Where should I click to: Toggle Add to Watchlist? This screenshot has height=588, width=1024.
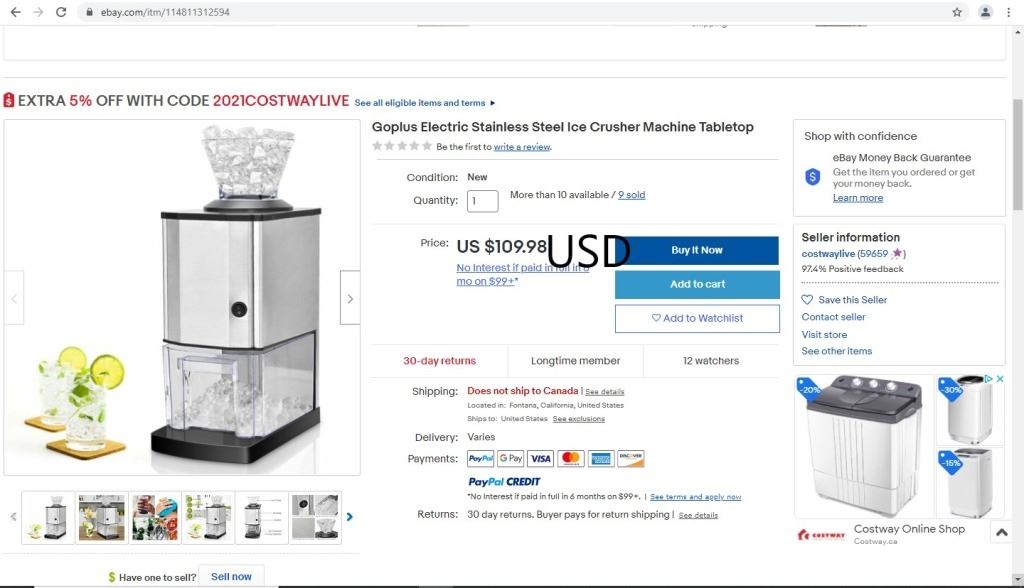click(697, 318)
